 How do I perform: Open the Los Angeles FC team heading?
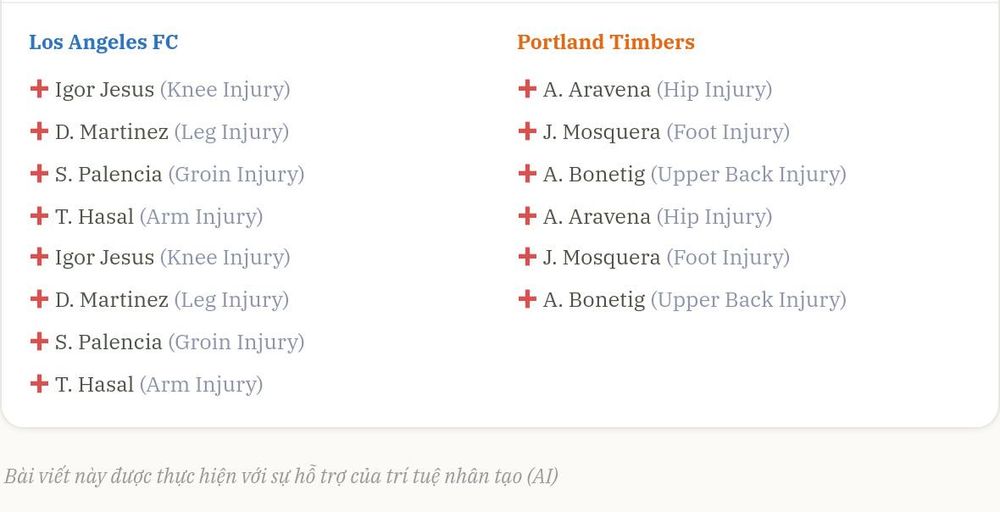[x=103, y=42]
